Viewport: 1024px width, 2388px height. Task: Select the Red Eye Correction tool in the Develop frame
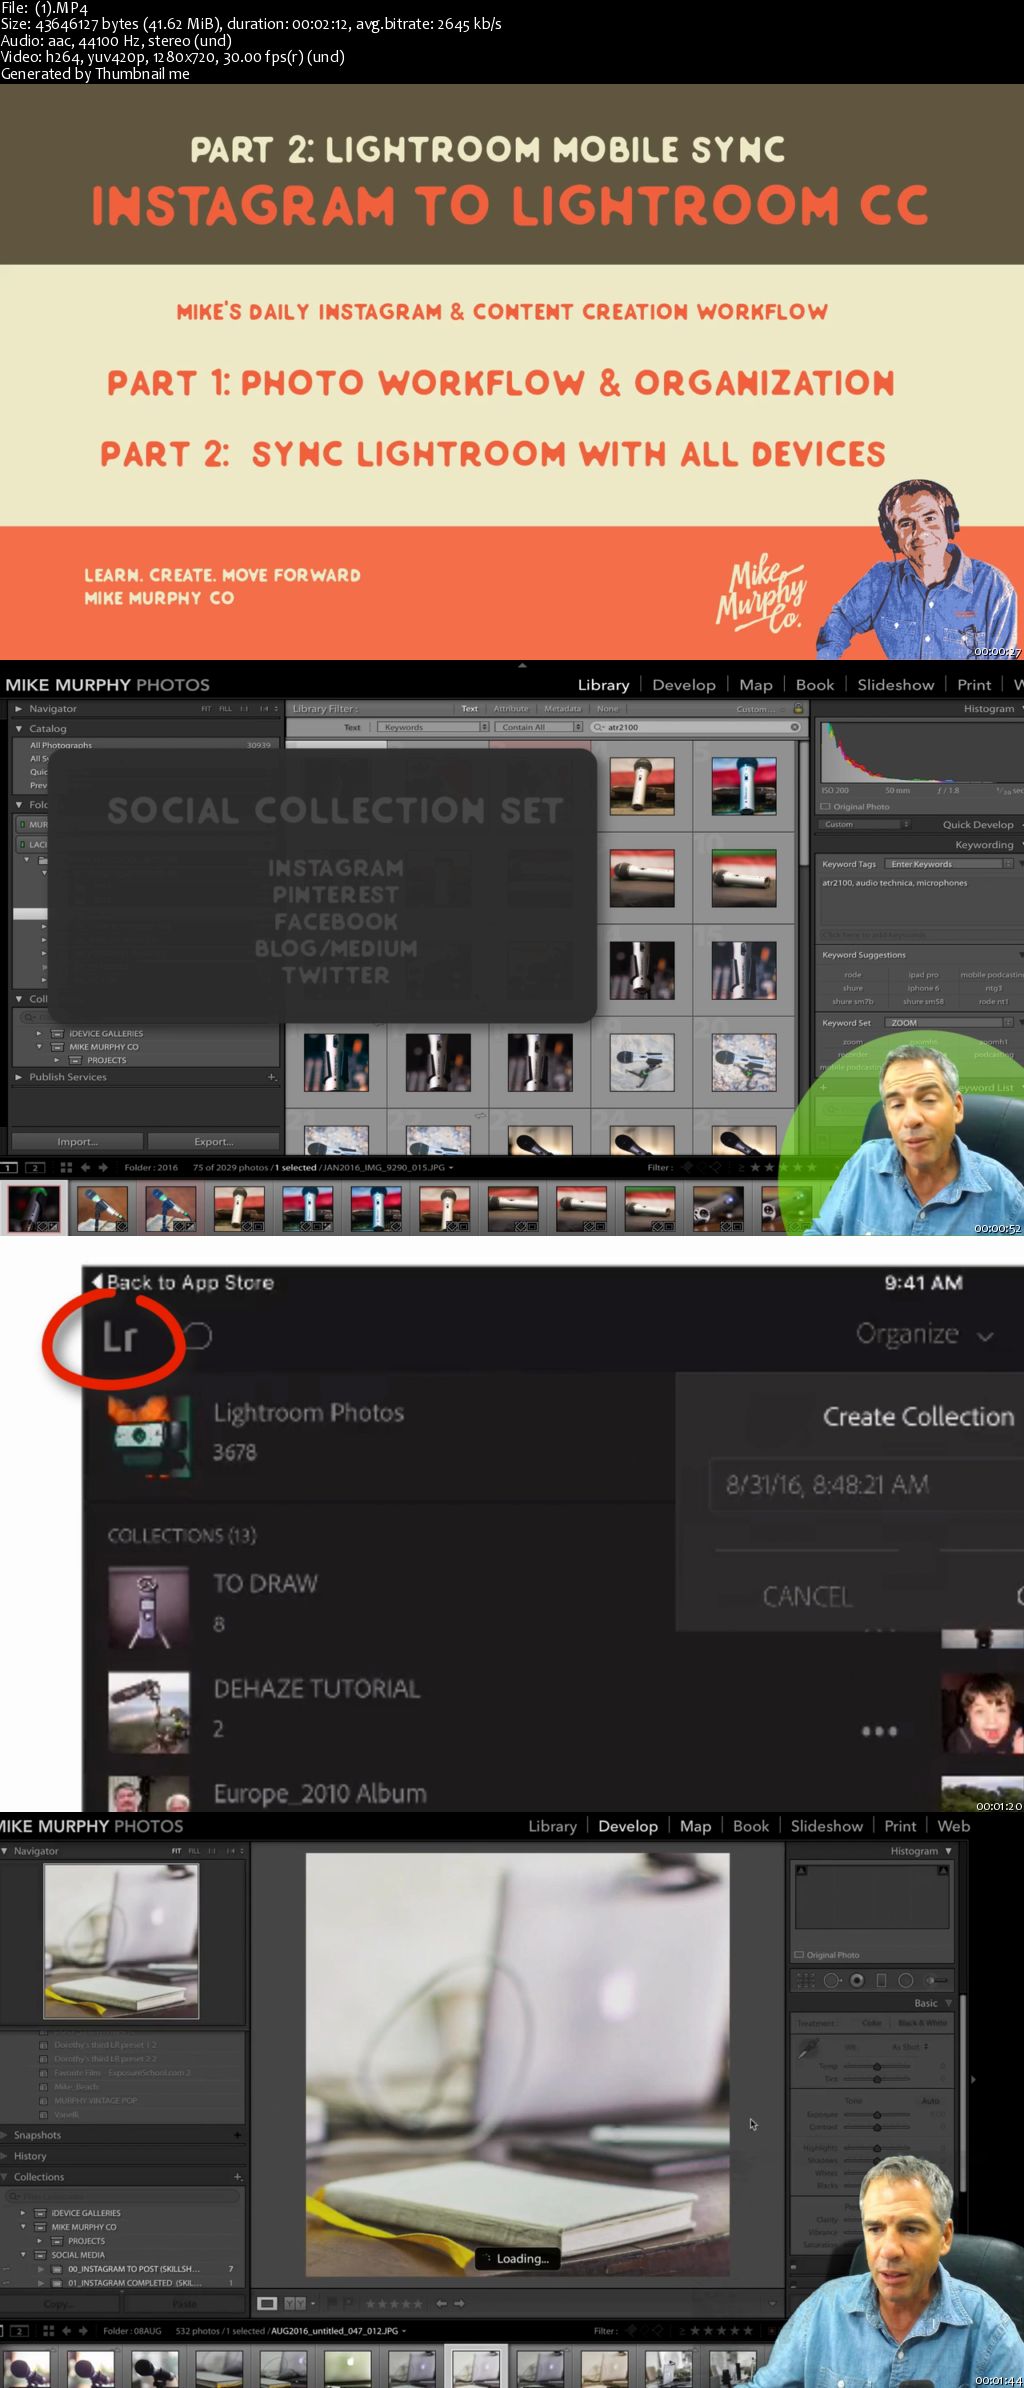coord(857,1980)
